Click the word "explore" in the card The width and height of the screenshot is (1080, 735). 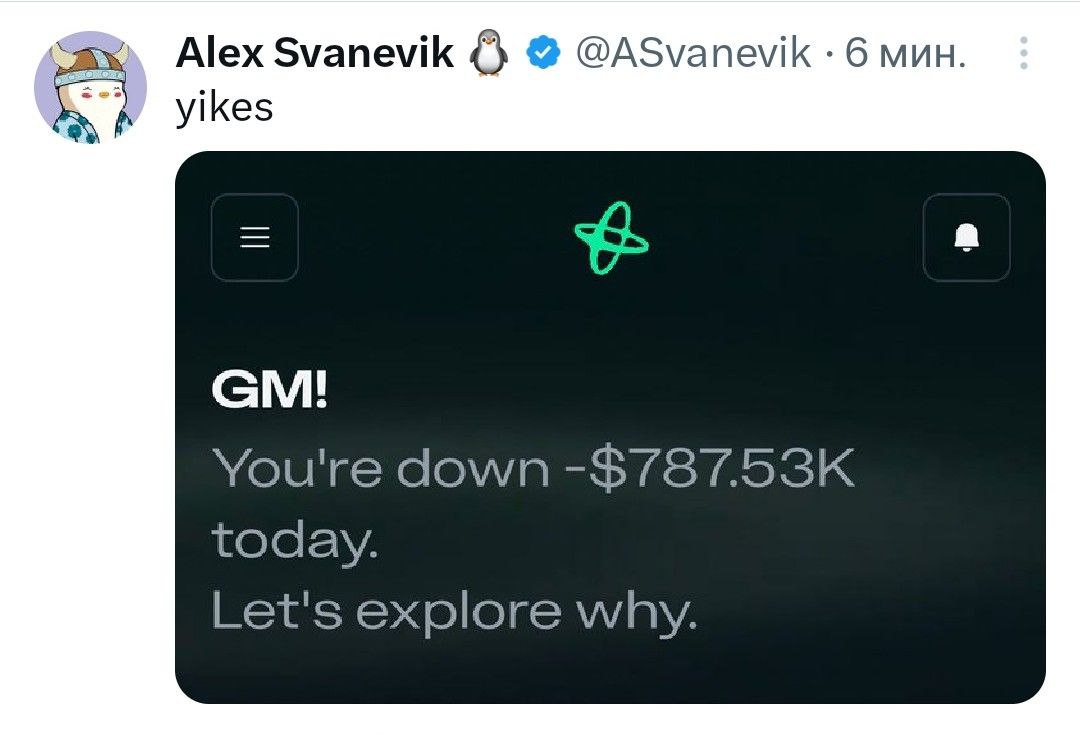coord(458,610)
